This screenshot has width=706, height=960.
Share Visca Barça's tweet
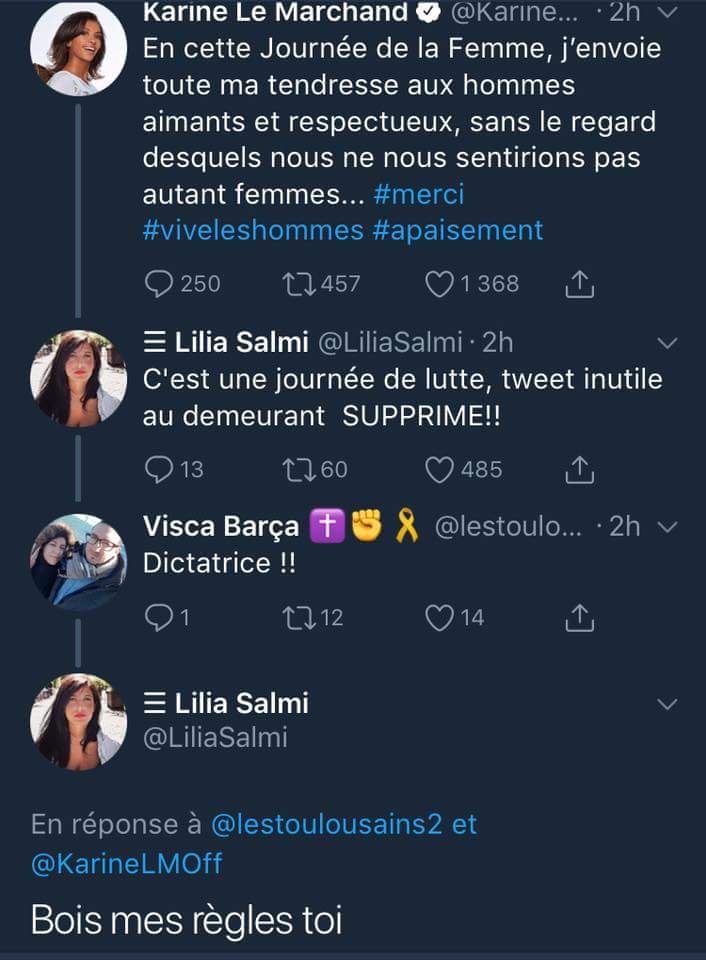(580, 618)
